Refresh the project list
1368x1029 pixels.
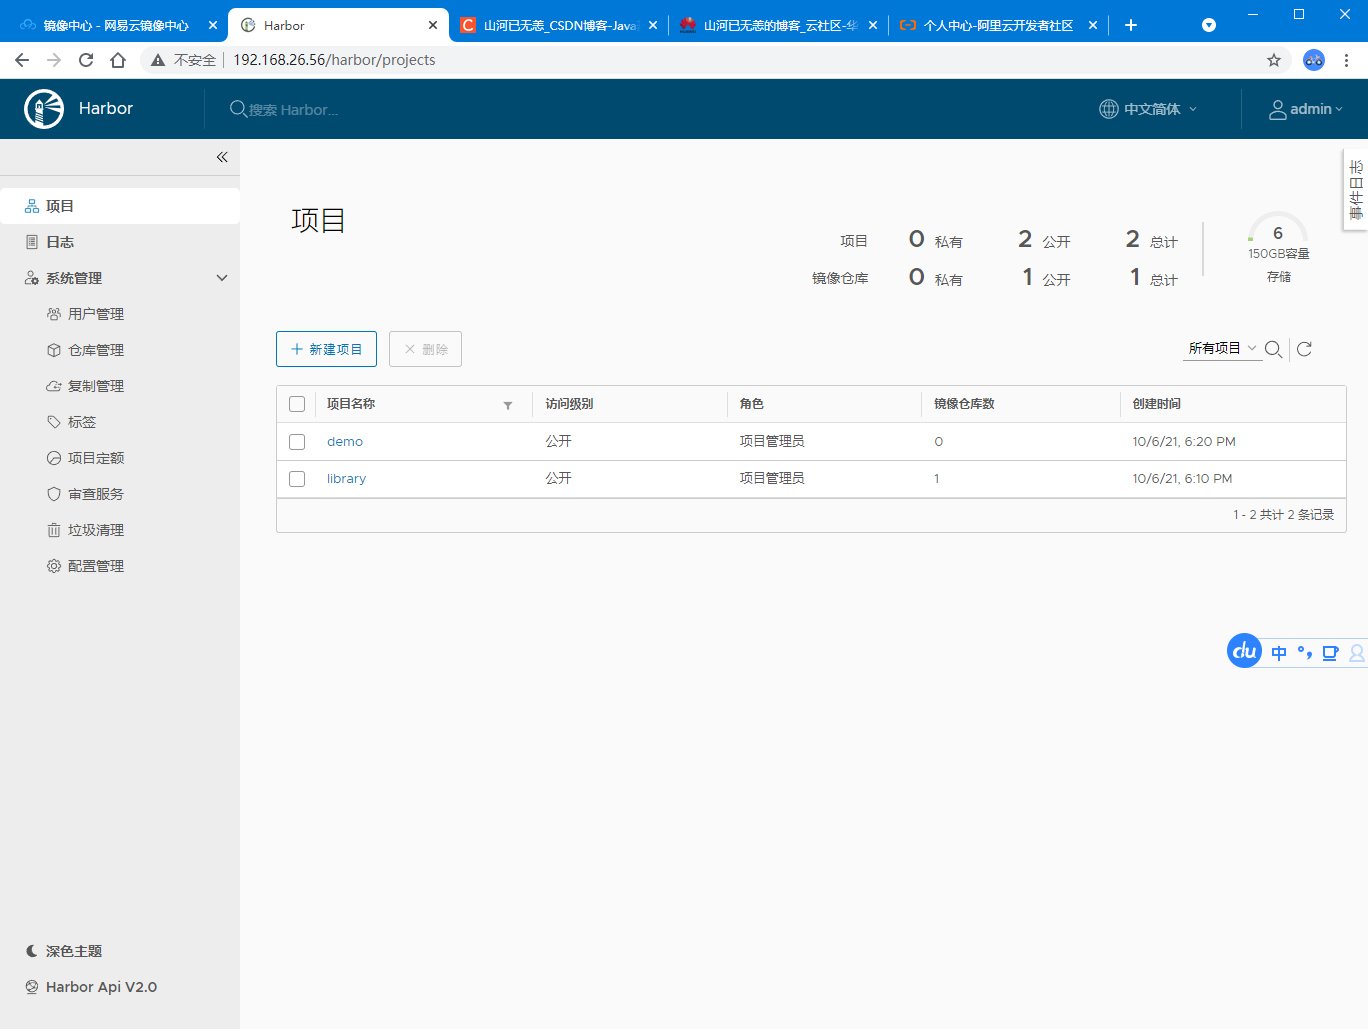1304,349
